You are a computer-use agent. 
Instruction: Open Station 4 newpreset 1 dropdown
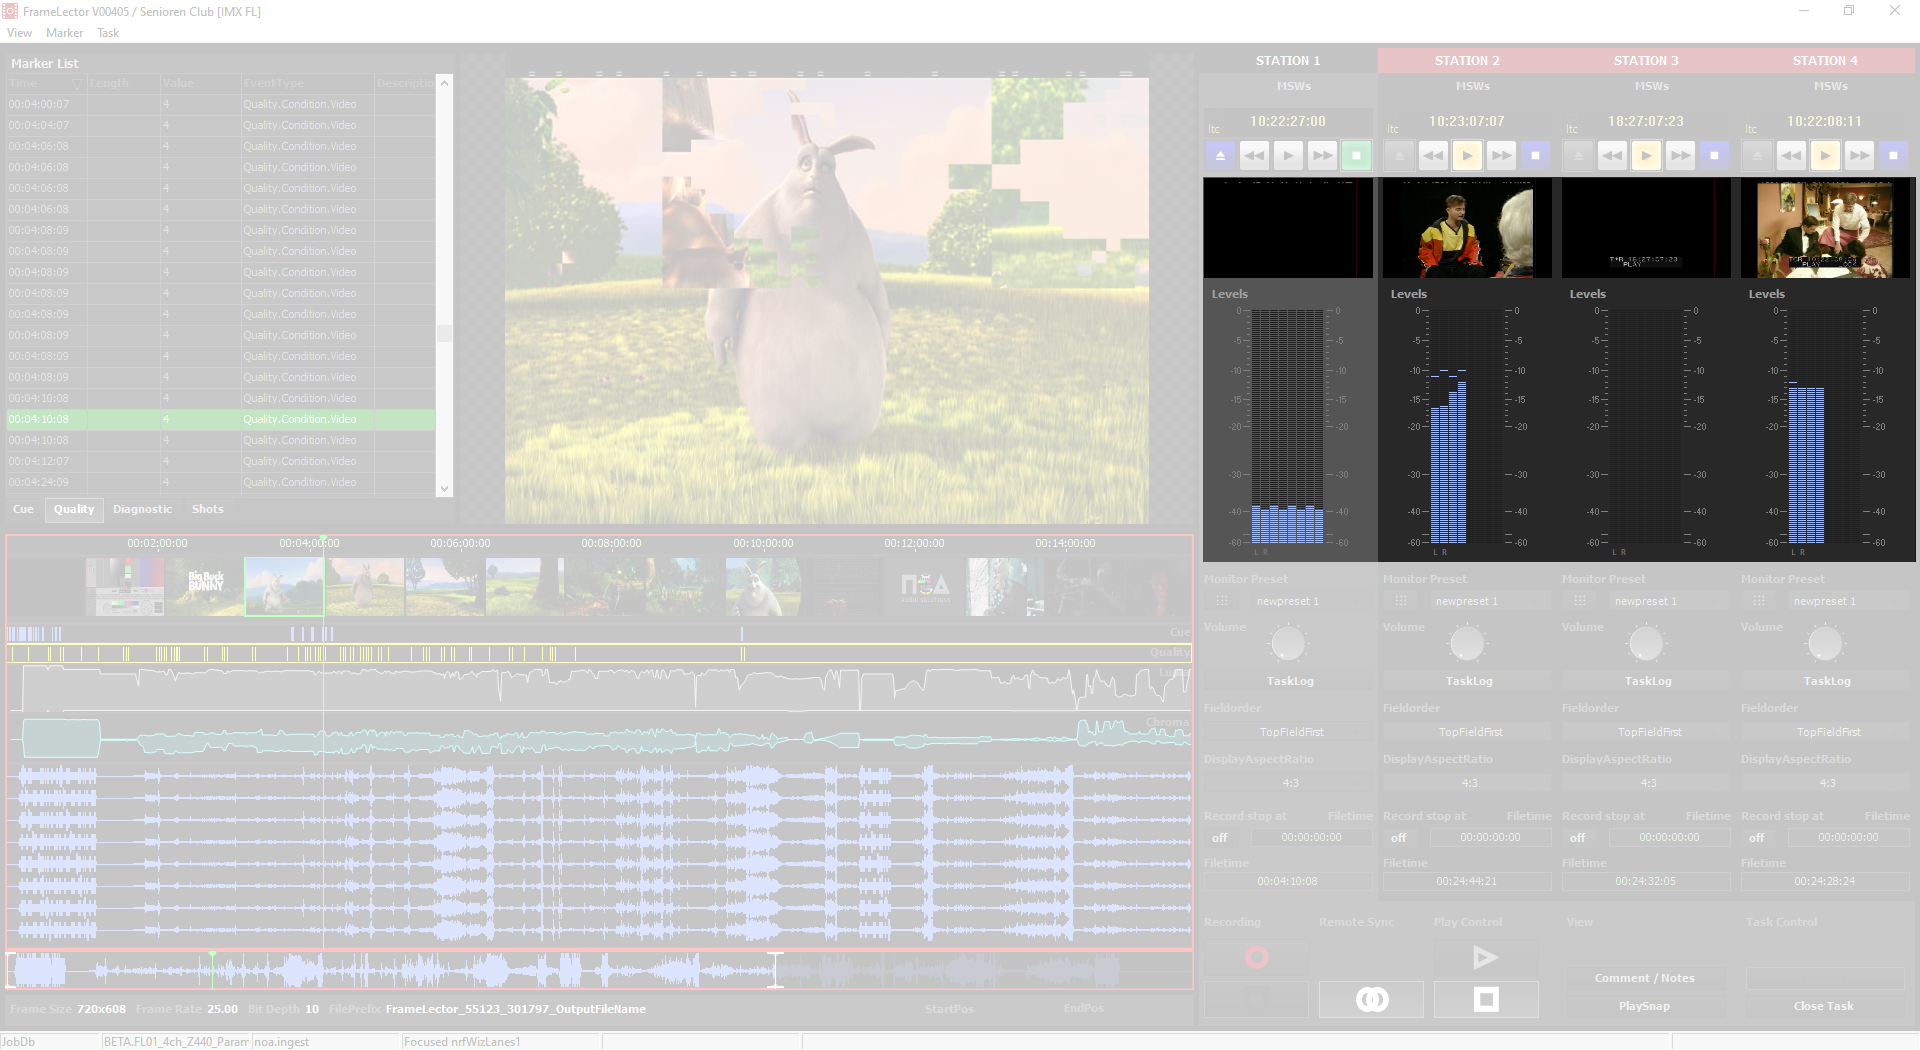pos(1847,601)
